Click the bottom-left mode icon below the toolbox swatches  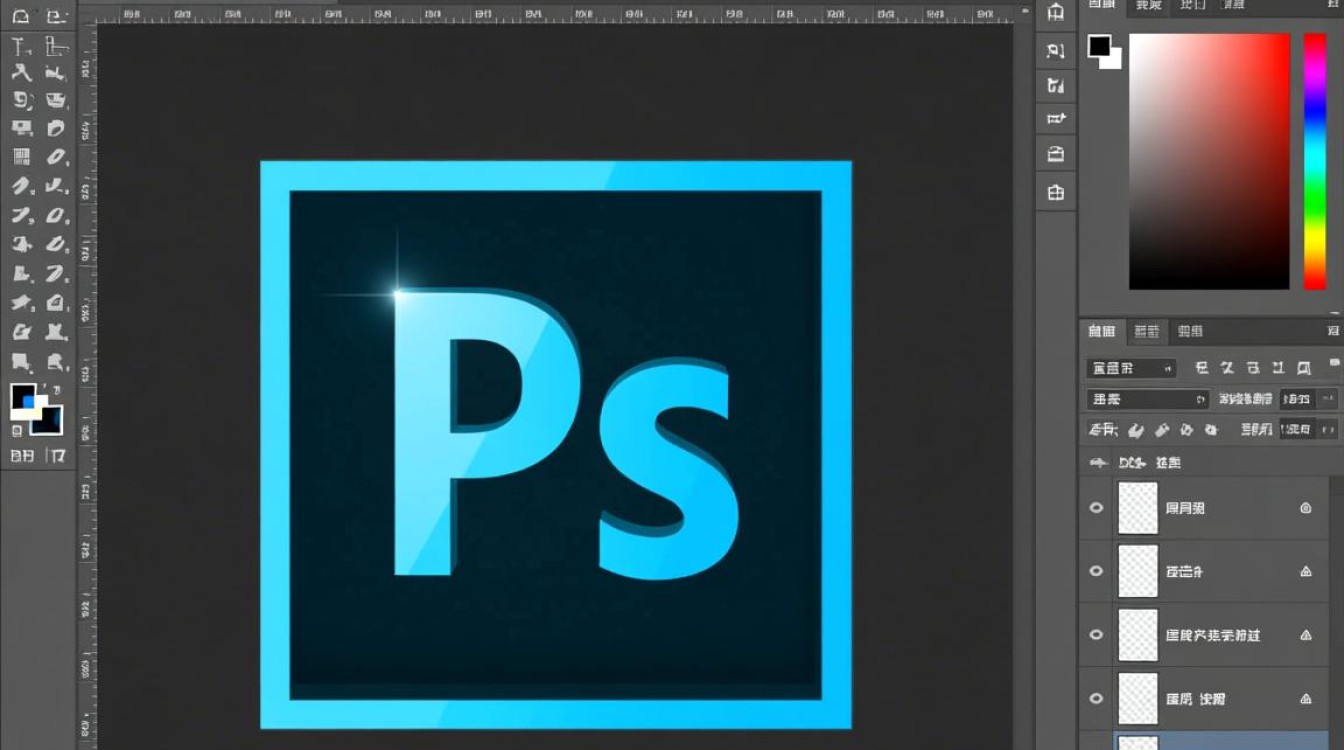(x=22, y=456)
